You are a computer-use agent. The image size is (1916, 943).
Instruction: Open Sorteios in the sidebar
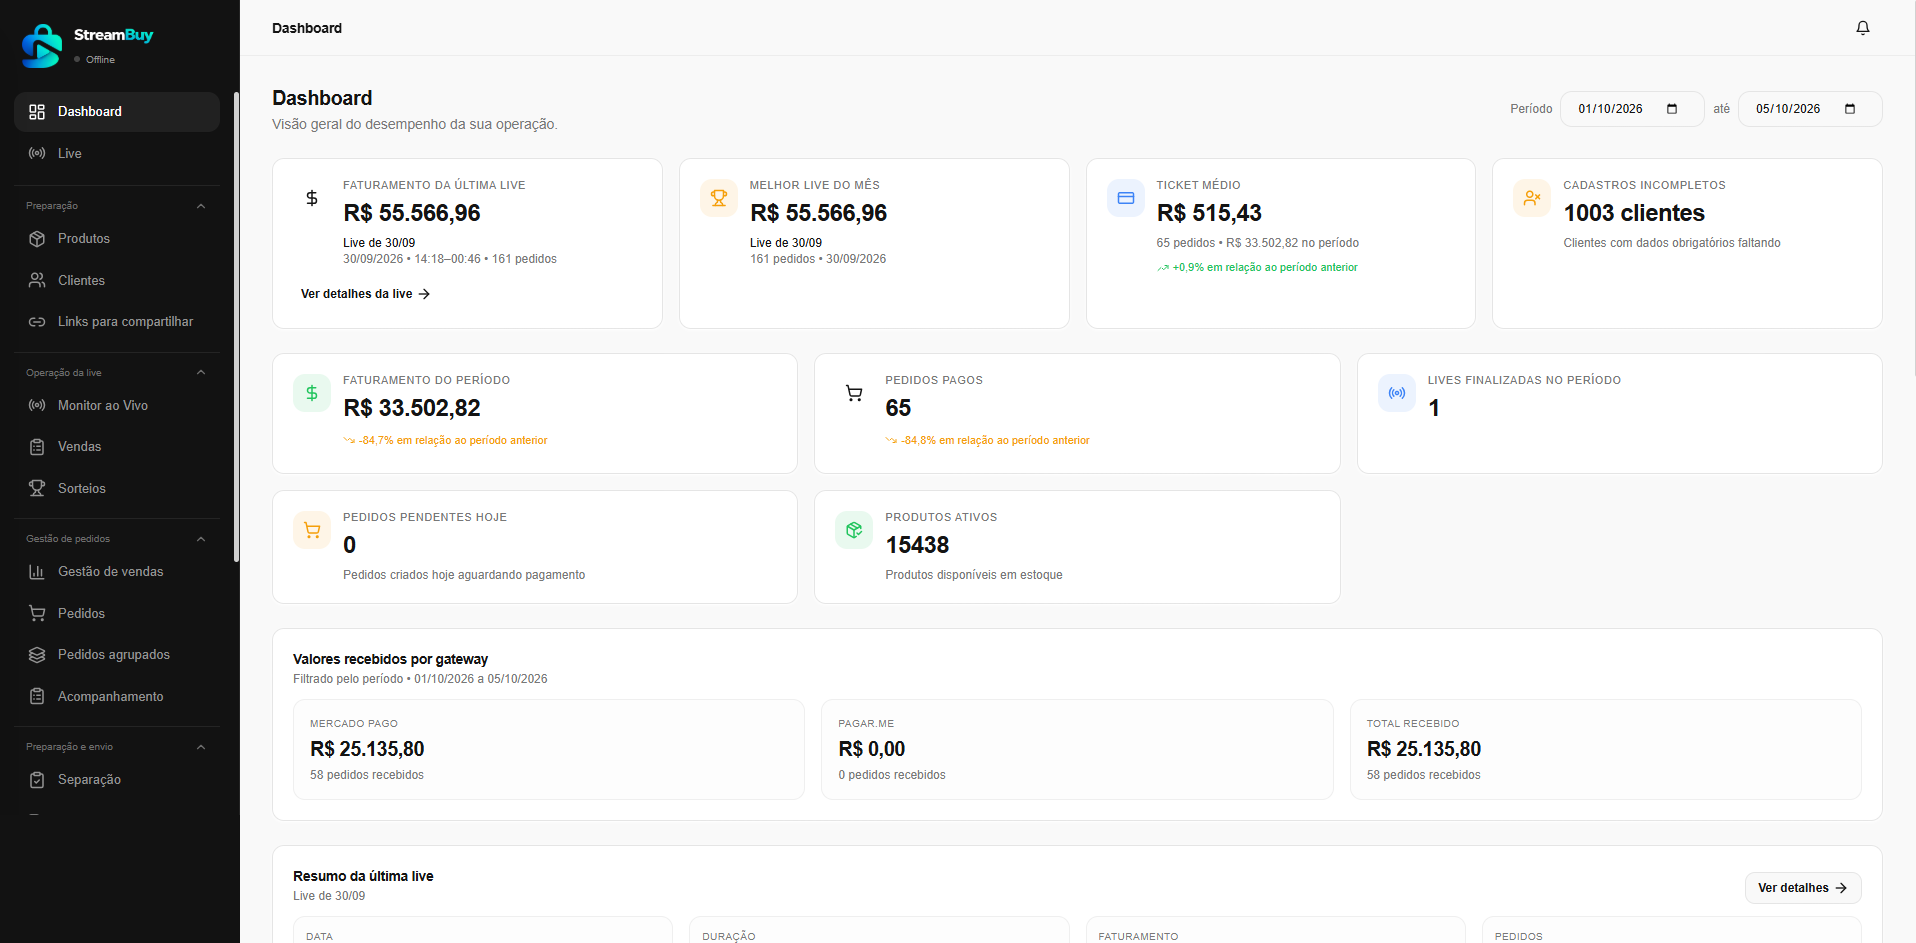117,488
